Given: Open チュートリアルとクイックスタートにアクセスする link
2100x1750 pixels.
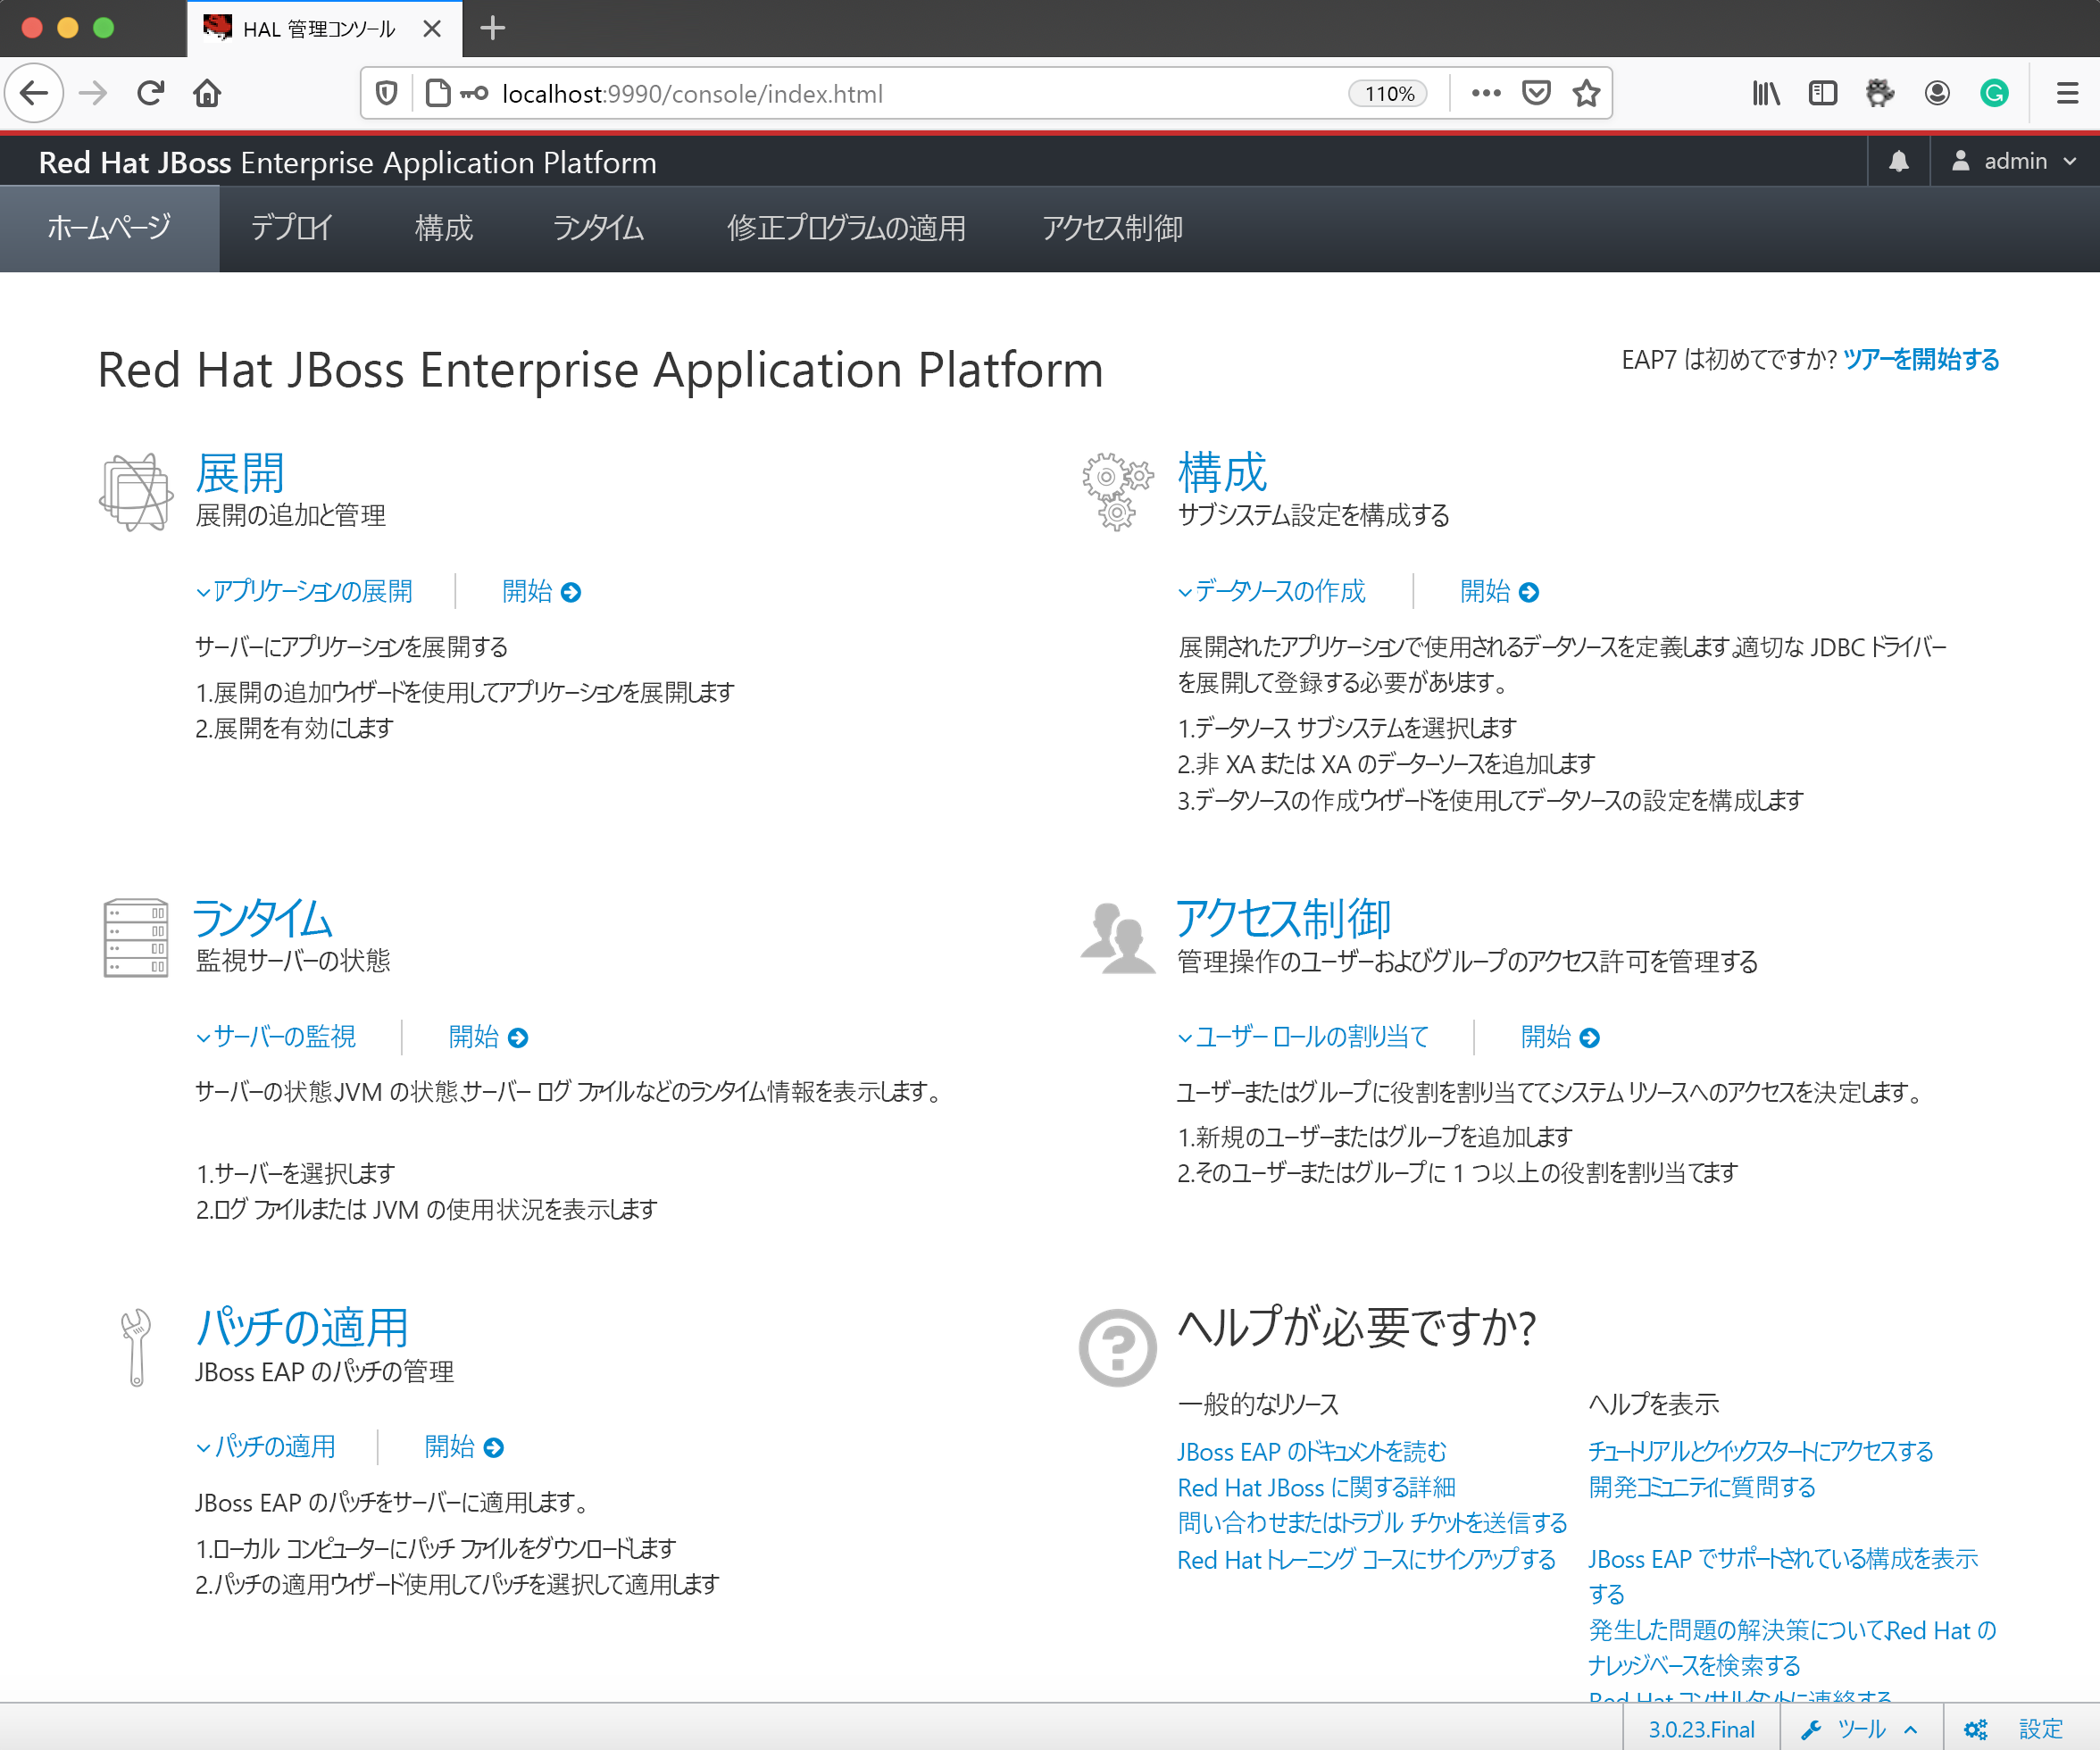Looking at the screenshot, I should click(1760, 1451).
